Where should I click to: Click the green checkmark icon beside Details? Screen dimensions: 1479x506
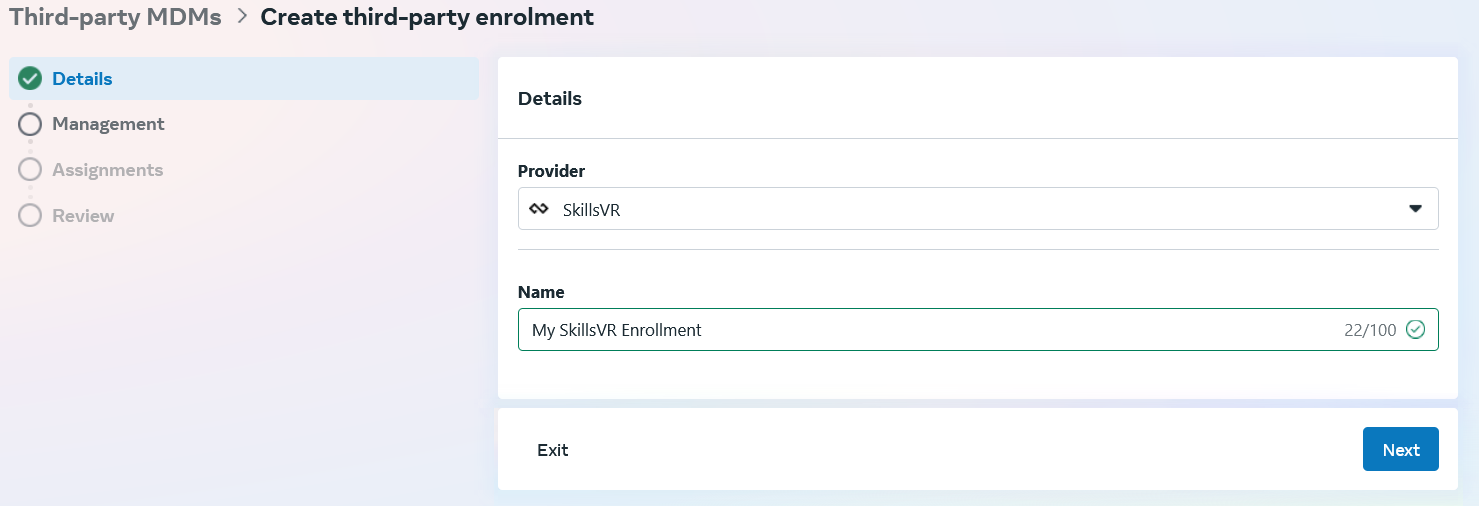click(30, 78)
